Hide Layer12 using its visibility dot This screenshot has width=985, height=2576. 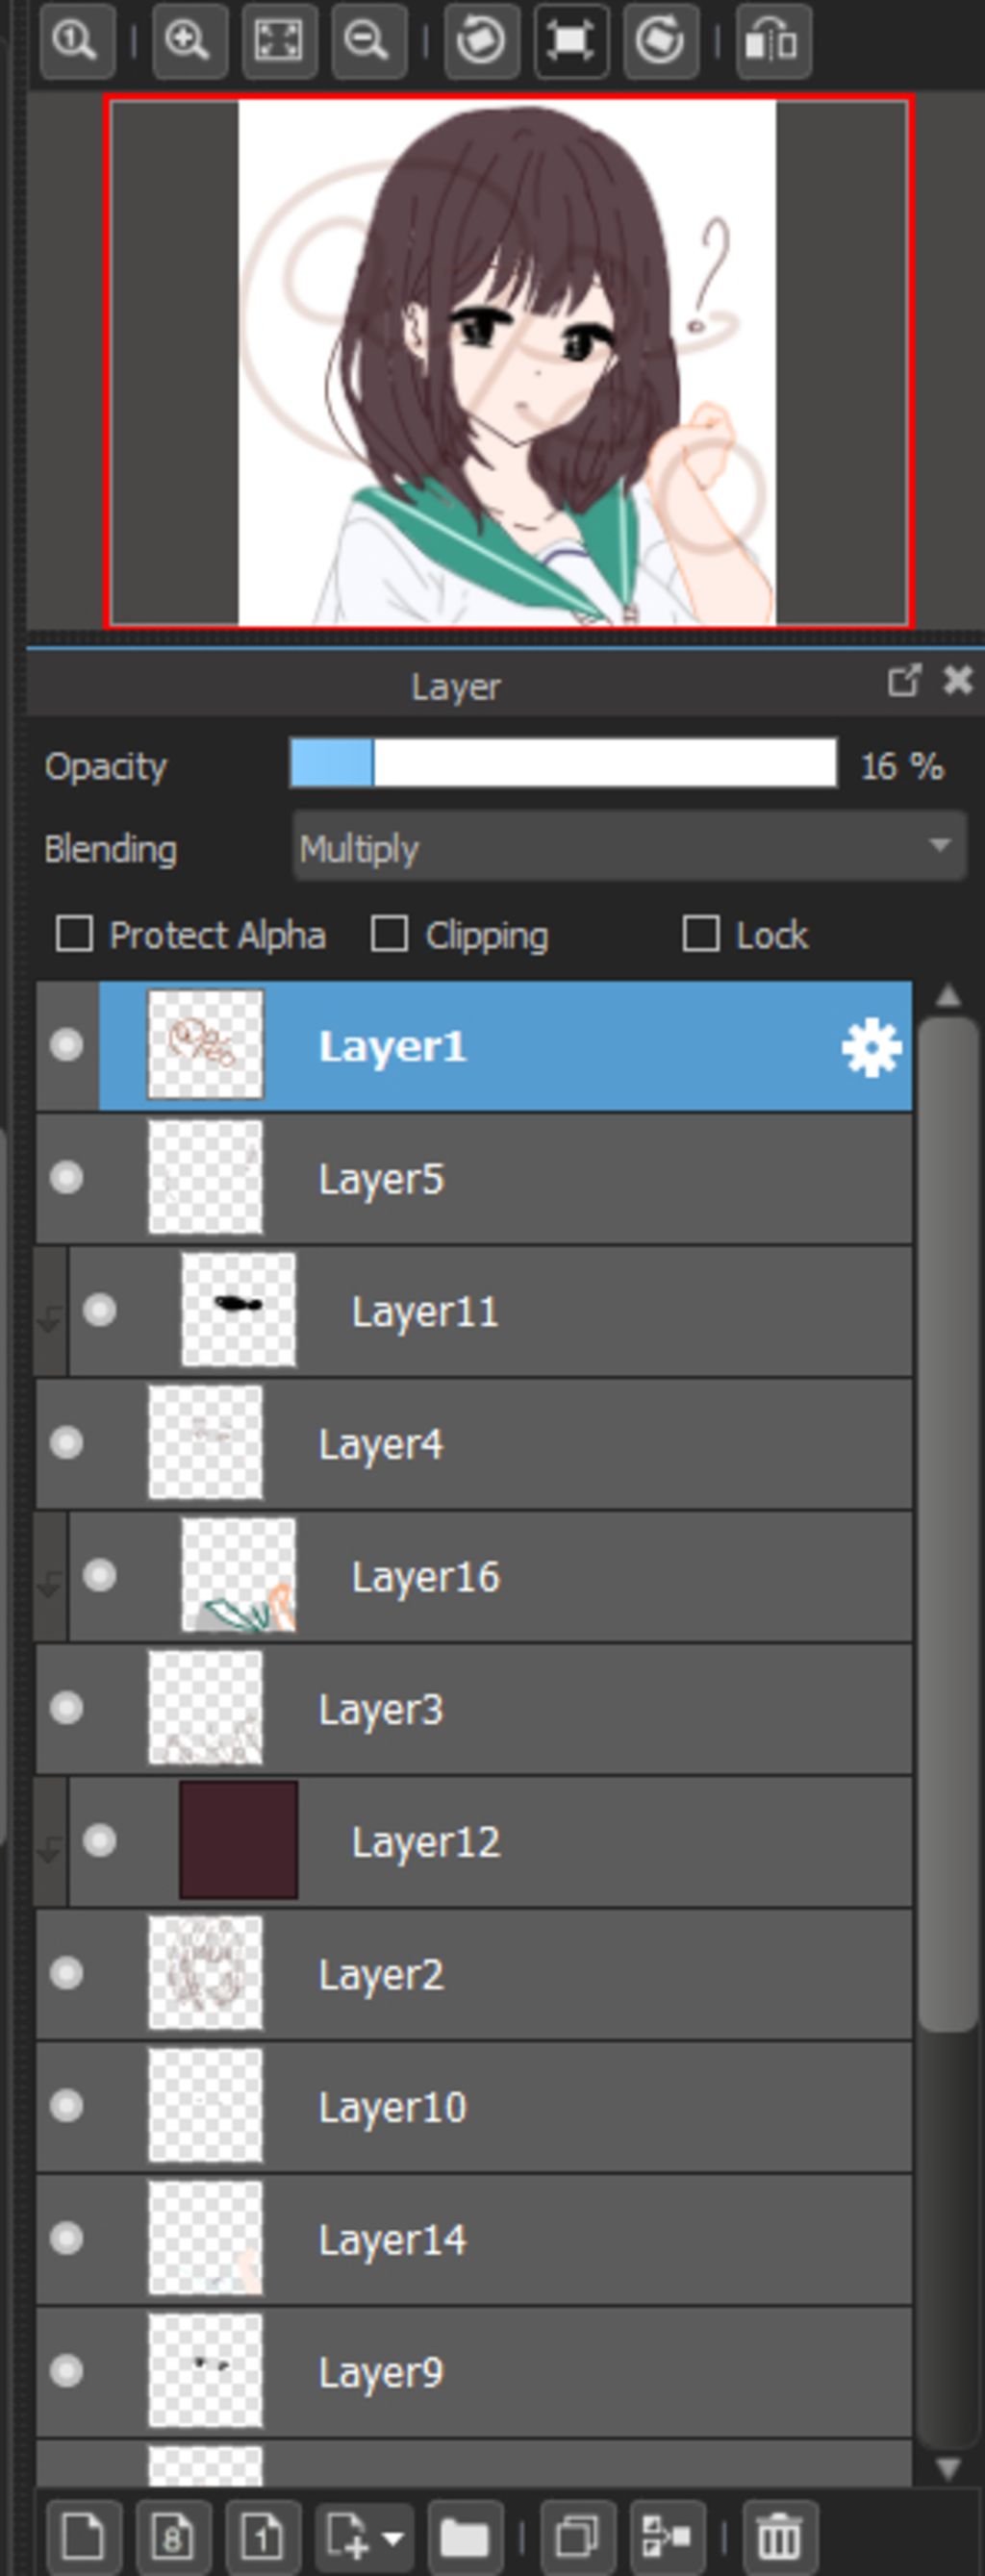tap(99, 1840)
